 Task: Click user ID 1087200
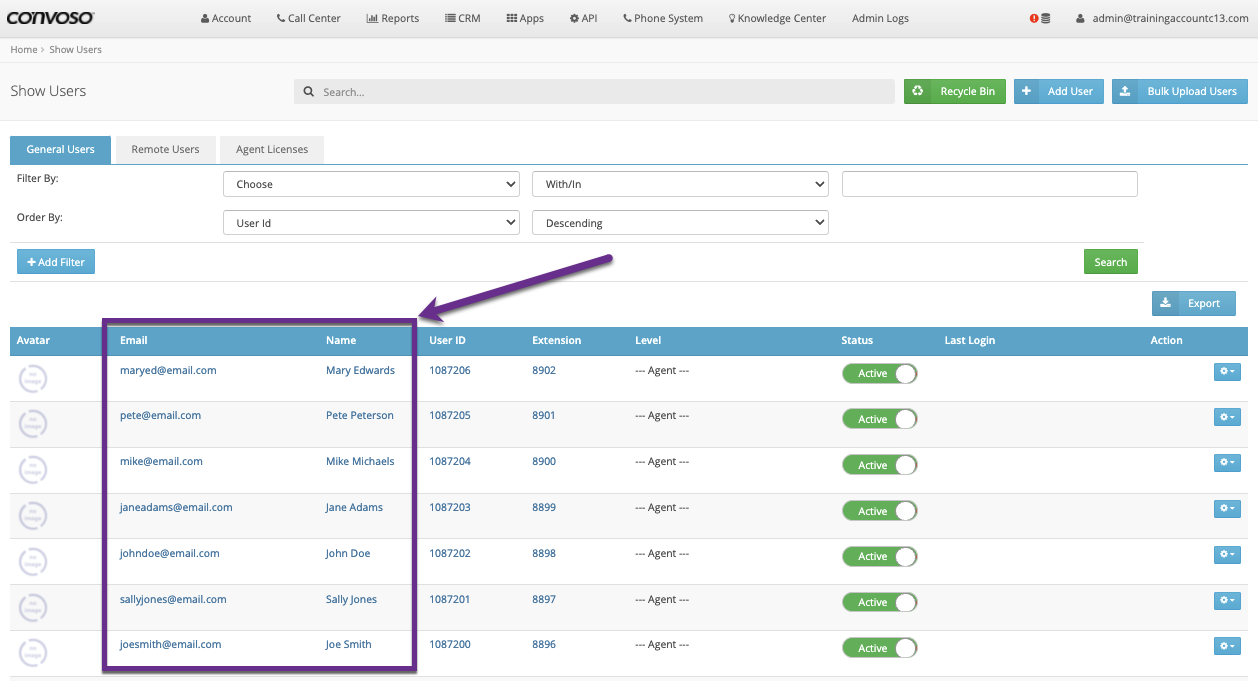450,644
